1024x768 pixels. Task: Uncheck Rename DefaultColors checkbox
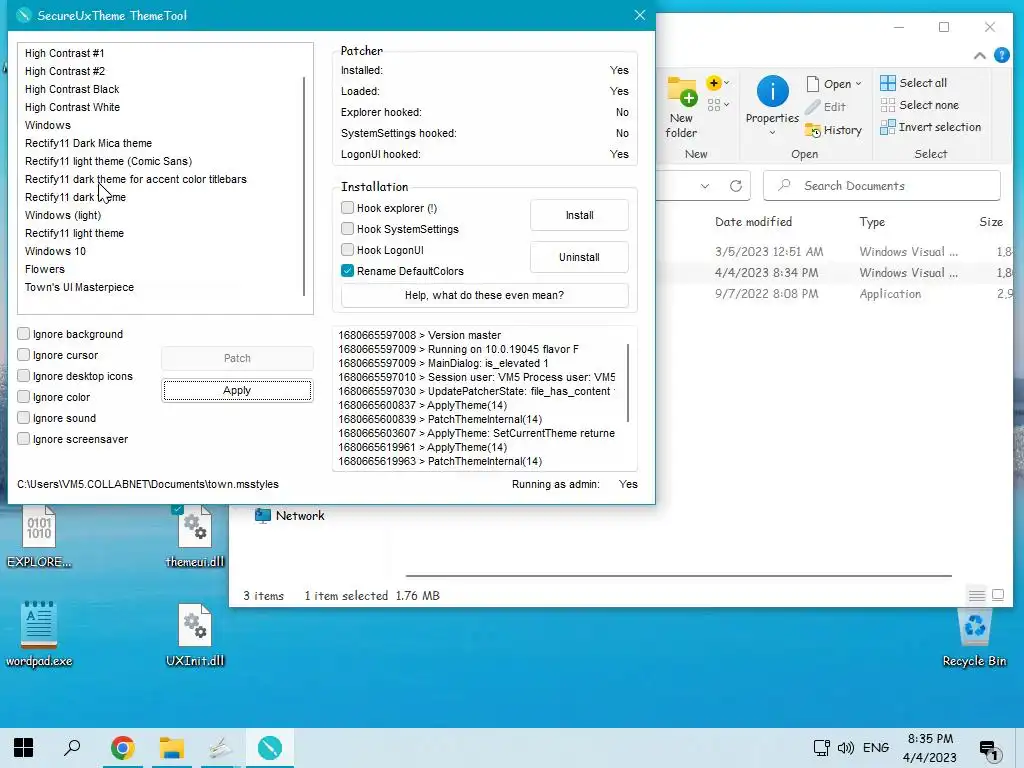click(347, 270)
